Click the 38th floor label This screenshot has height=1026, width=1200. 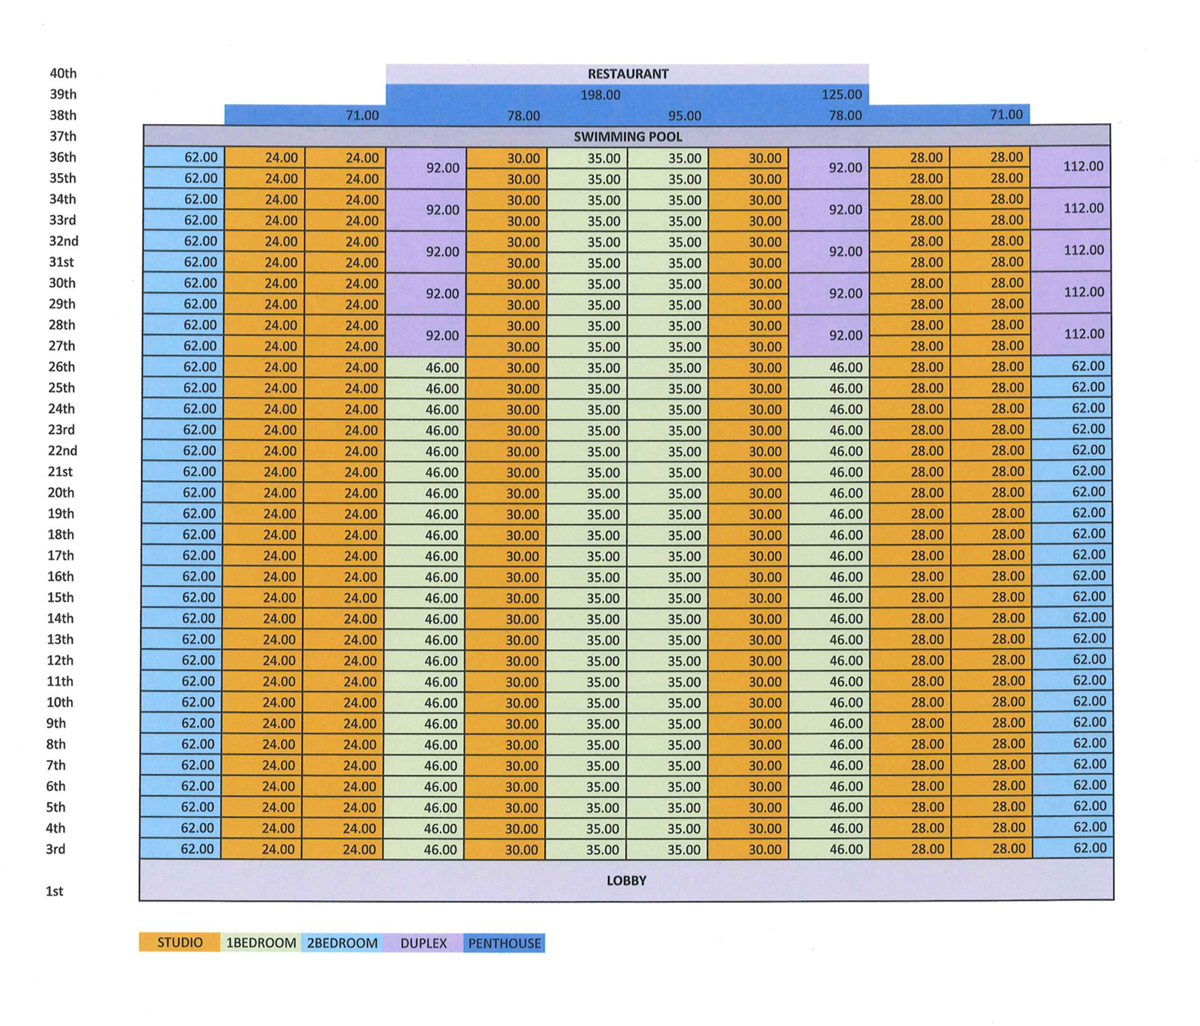[x=63, y=115]
